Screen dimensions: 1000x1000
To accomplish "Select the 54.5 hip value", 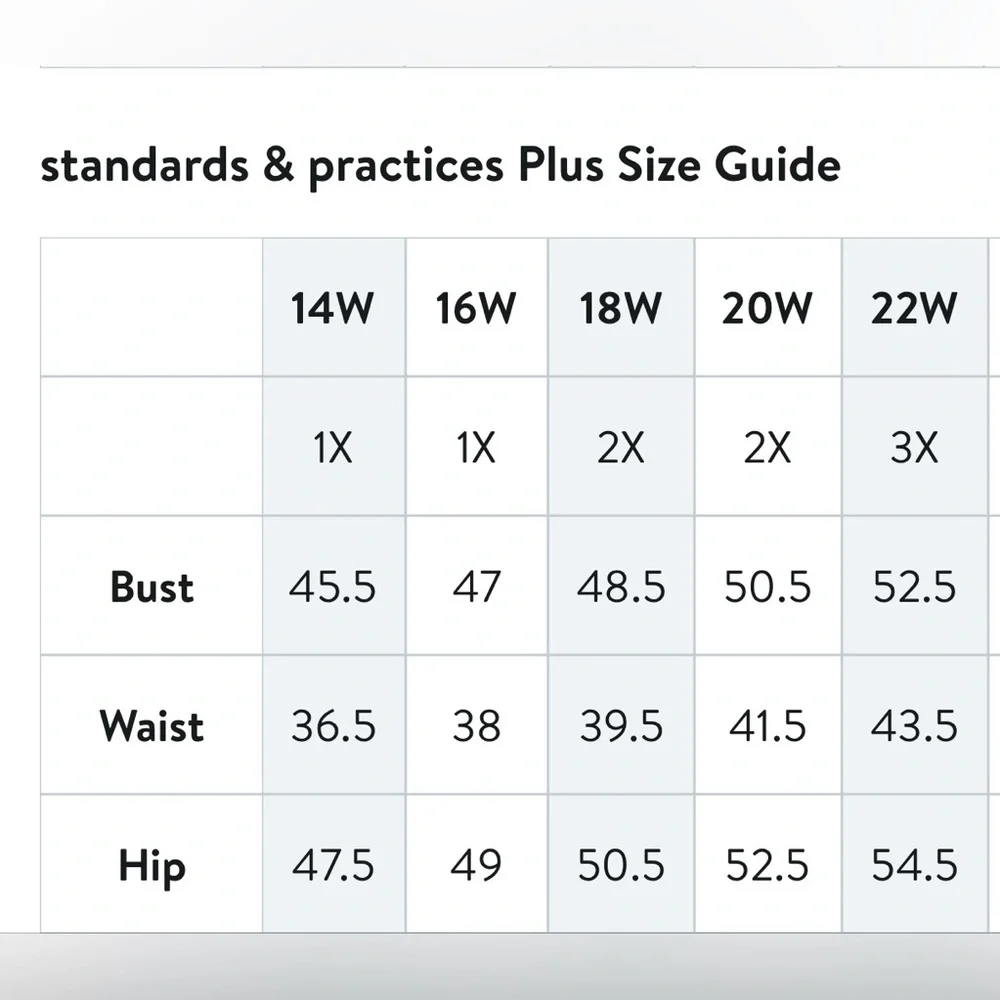I will (x=914, y=865).
